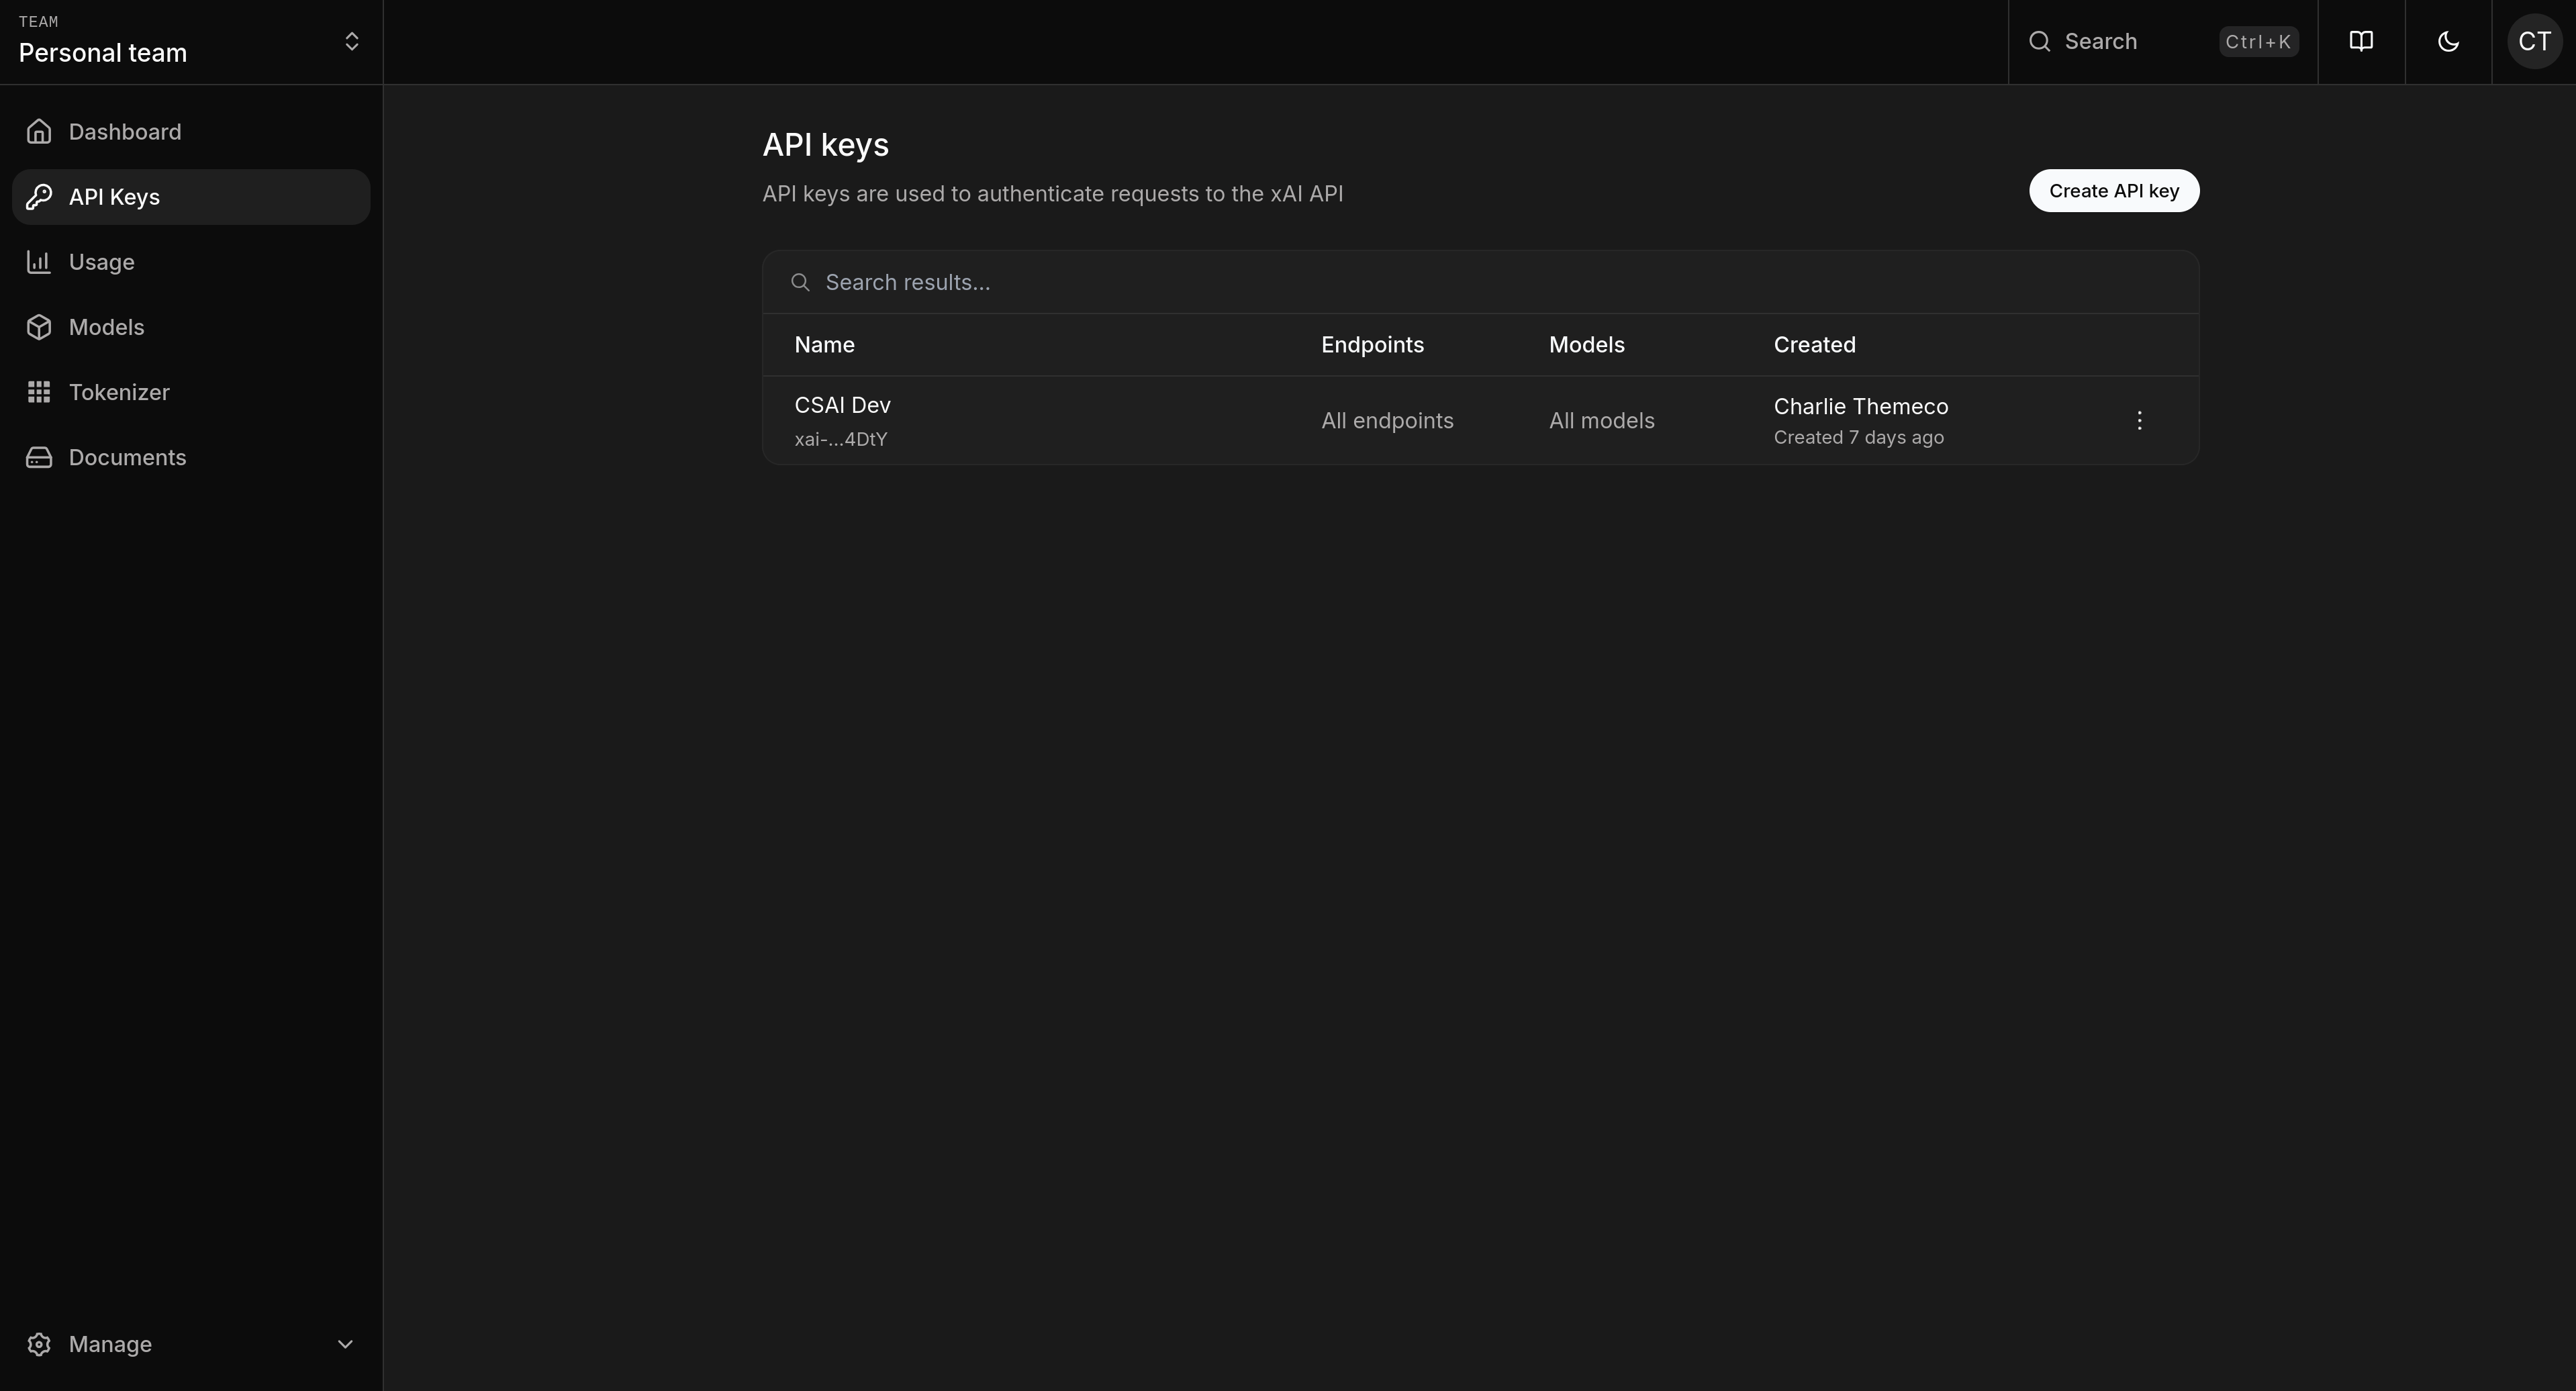Expand the Manage section chevron
Screen dimensions: 2576x1391
point(345,1344)
